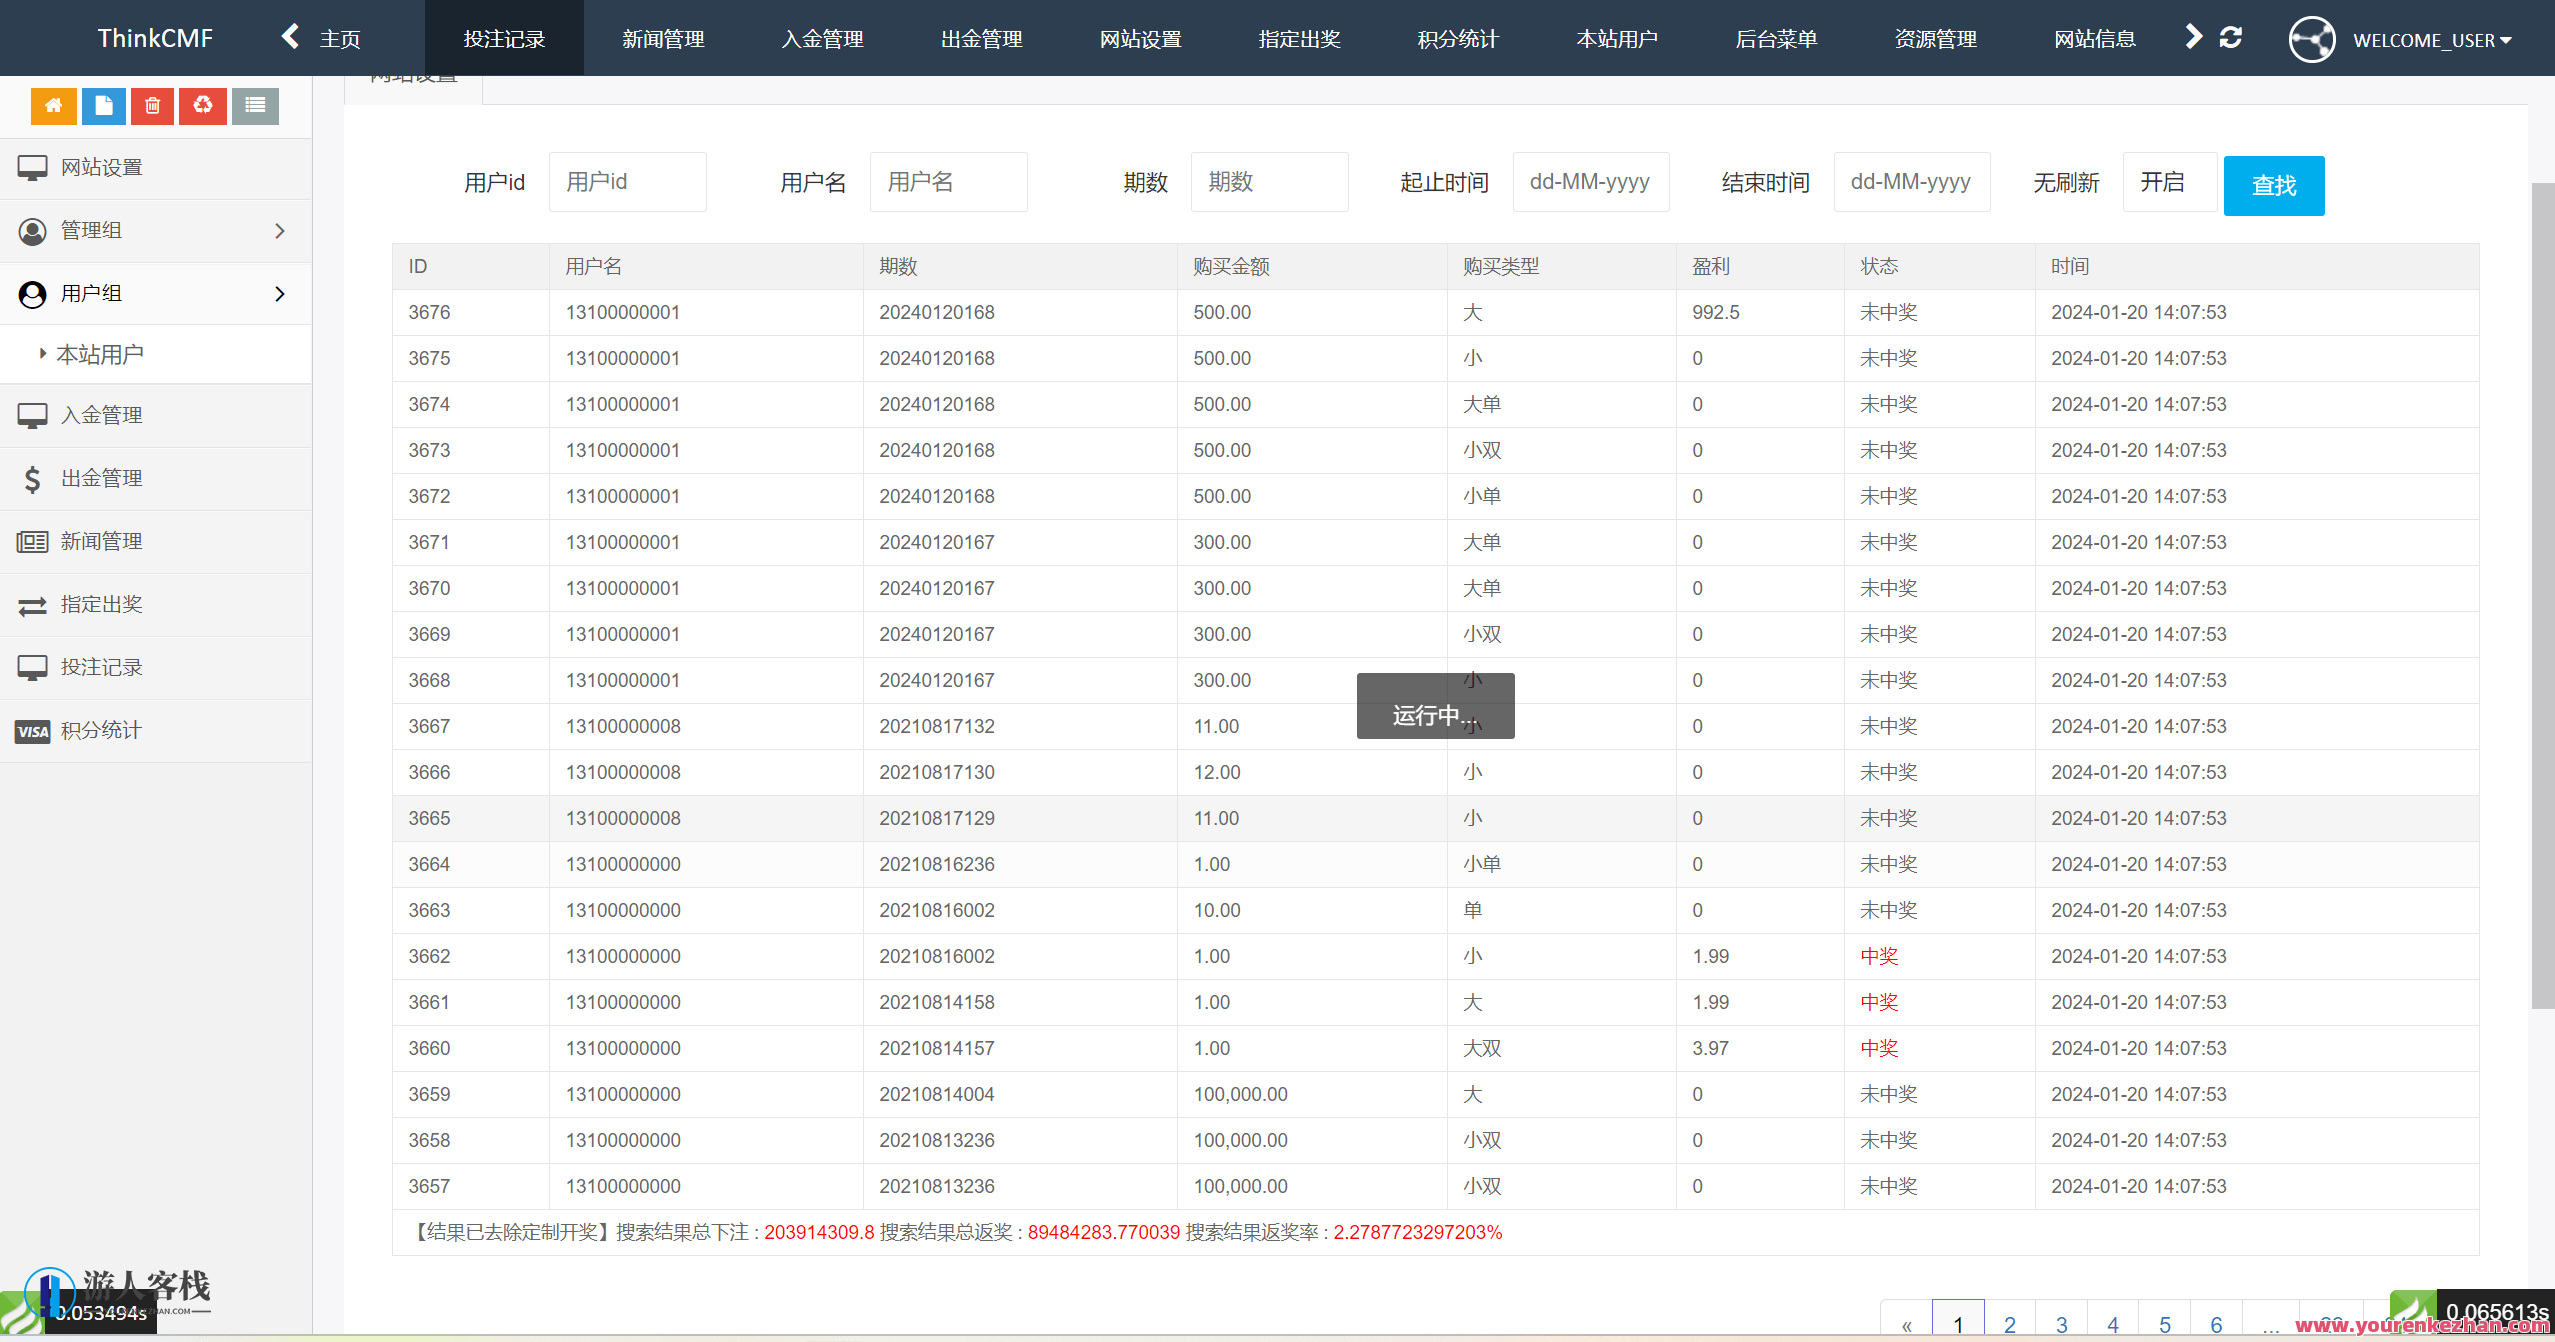Click the red trash shortcut icon
This screenshot has height=1342, width=2555.
pos(153,106)
